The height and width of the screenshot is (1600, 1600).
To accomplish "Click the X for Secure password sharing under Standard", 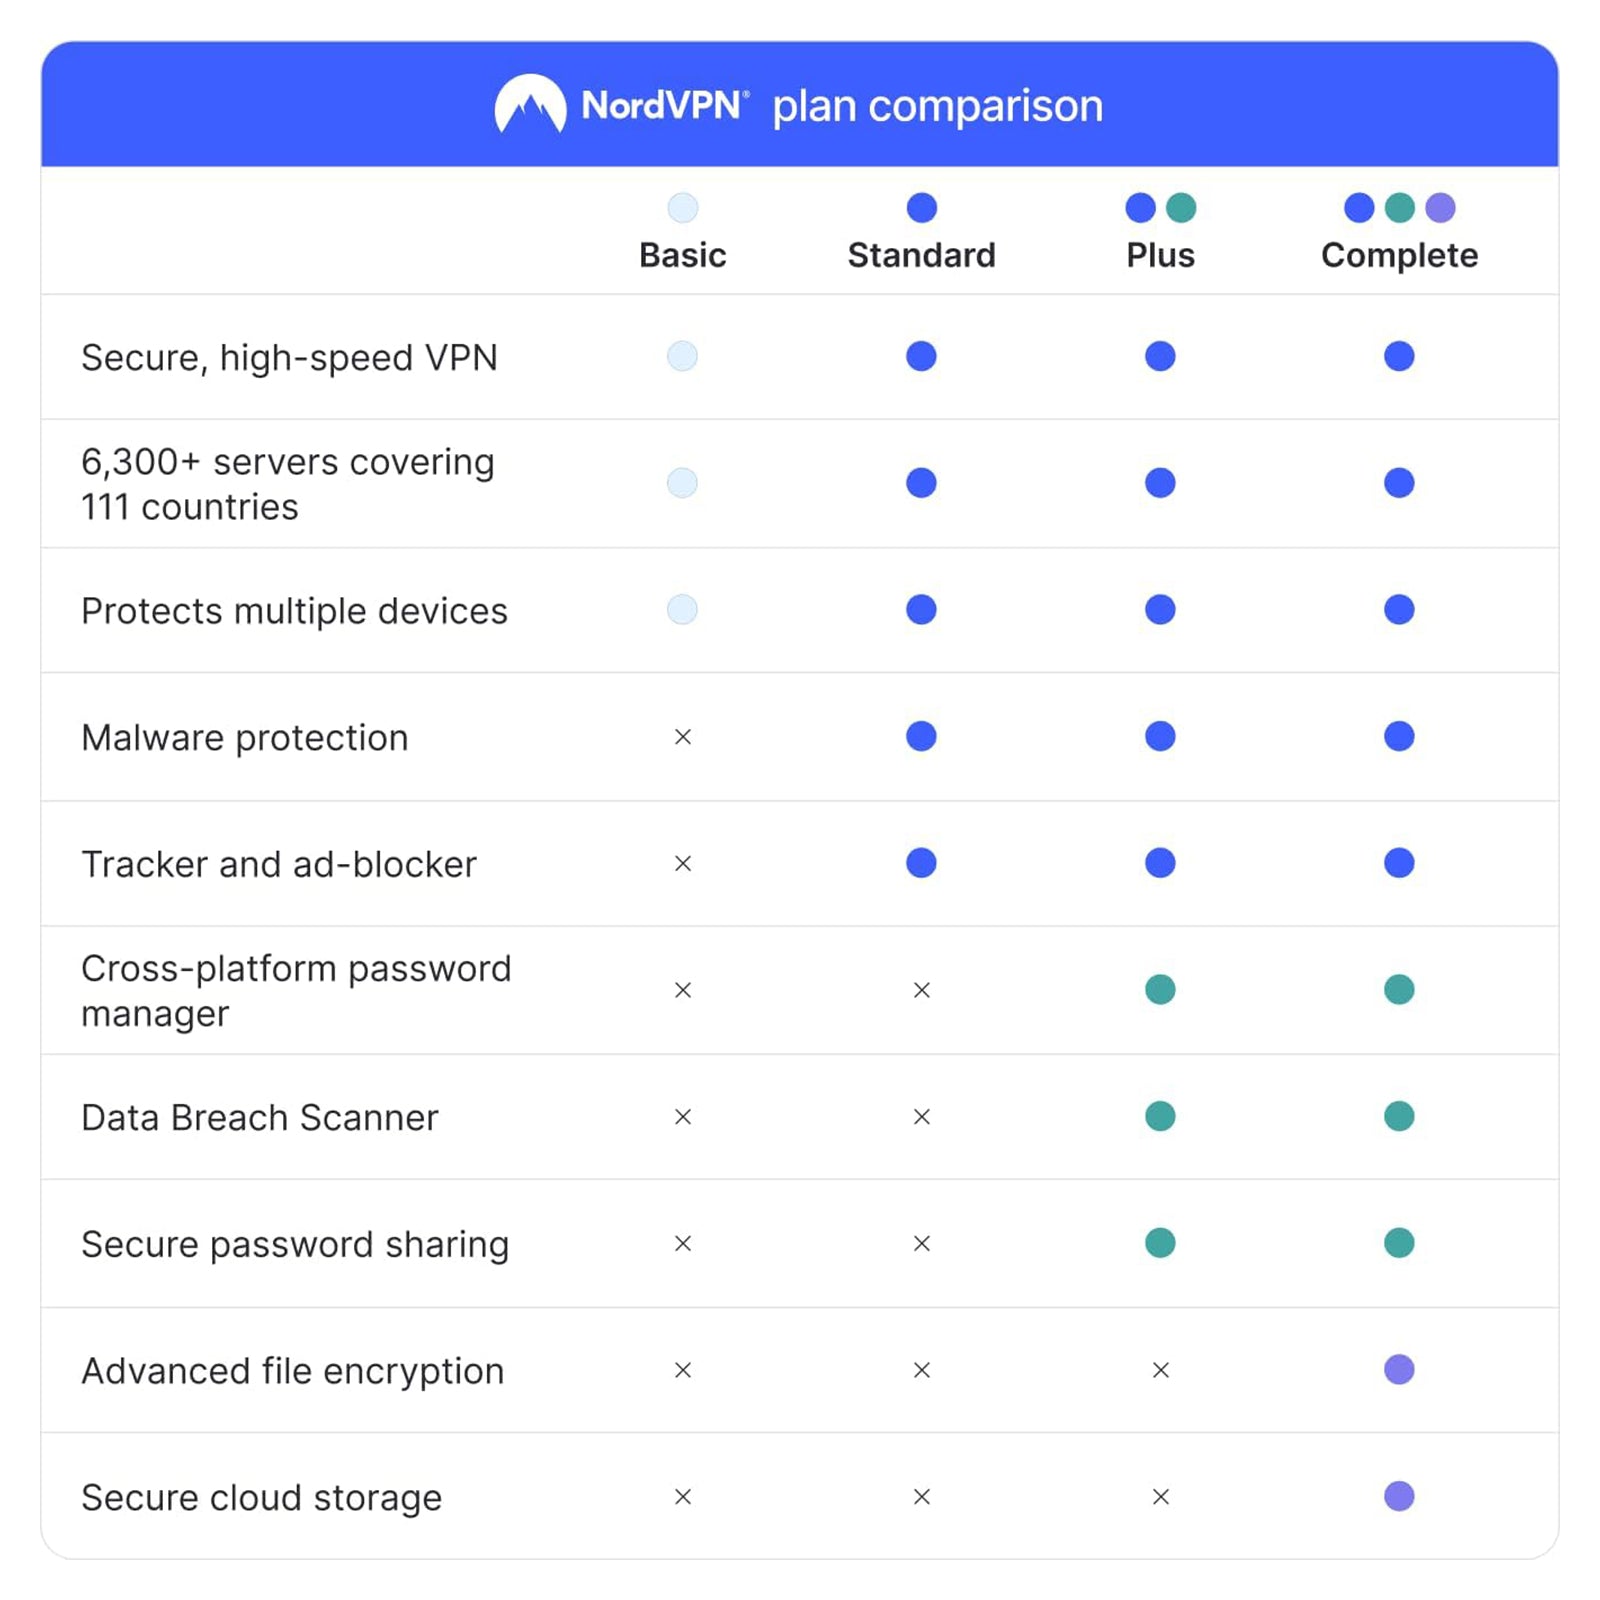I will coord(922,1243).
